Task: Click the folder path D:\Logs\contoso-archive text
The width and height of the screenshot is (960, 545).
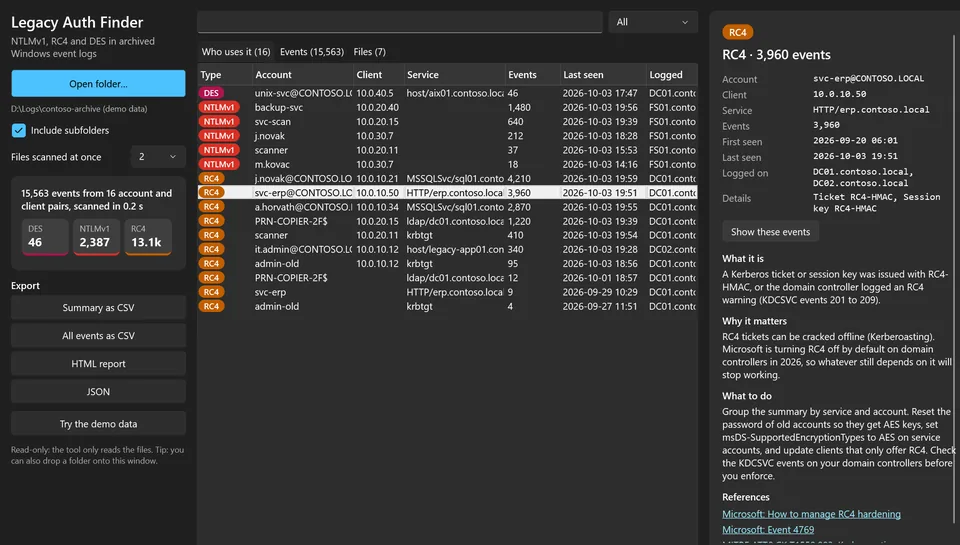Action: coord(79,109)
